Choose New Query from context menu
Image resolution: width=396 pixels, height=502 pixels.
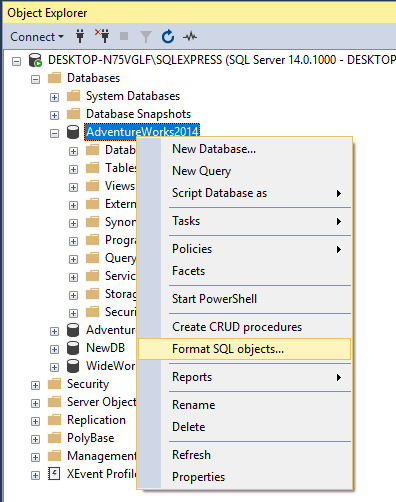(245, 171)
